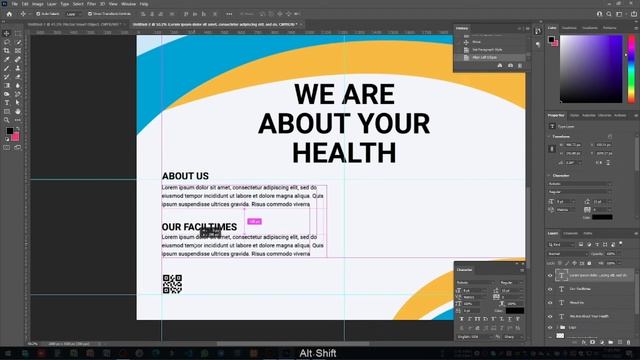Viewport: 640px width, 360px height.
Task: Select the Rectangular Marquee tool
Action: coord(18,33)
